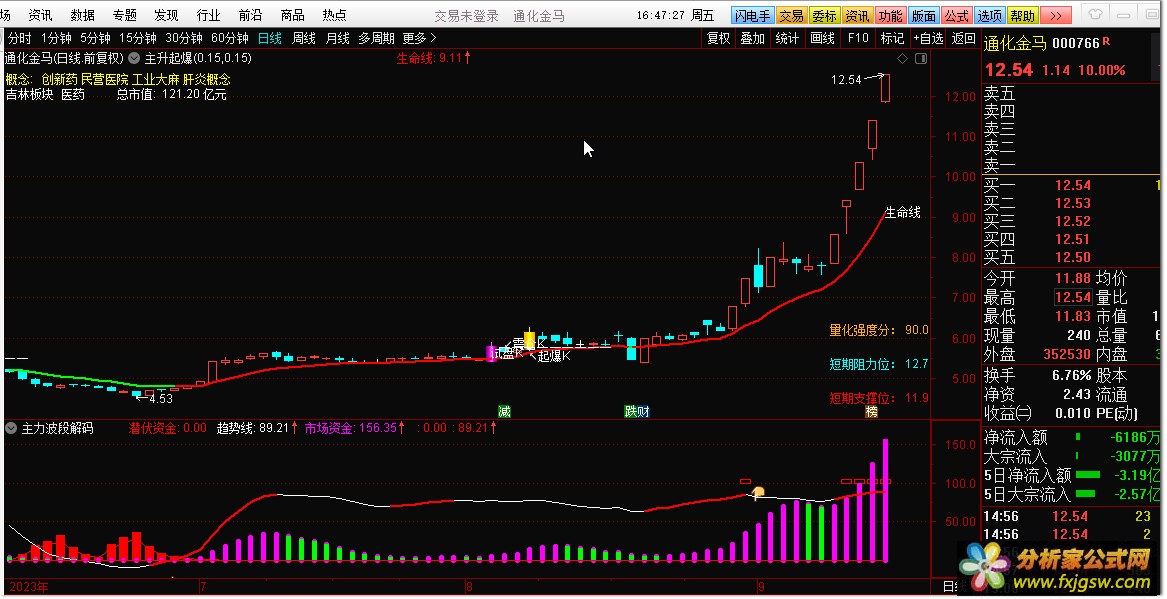Open the 发现 menu
Viewport: 1167px width, 599px height.
coord(166,15)
